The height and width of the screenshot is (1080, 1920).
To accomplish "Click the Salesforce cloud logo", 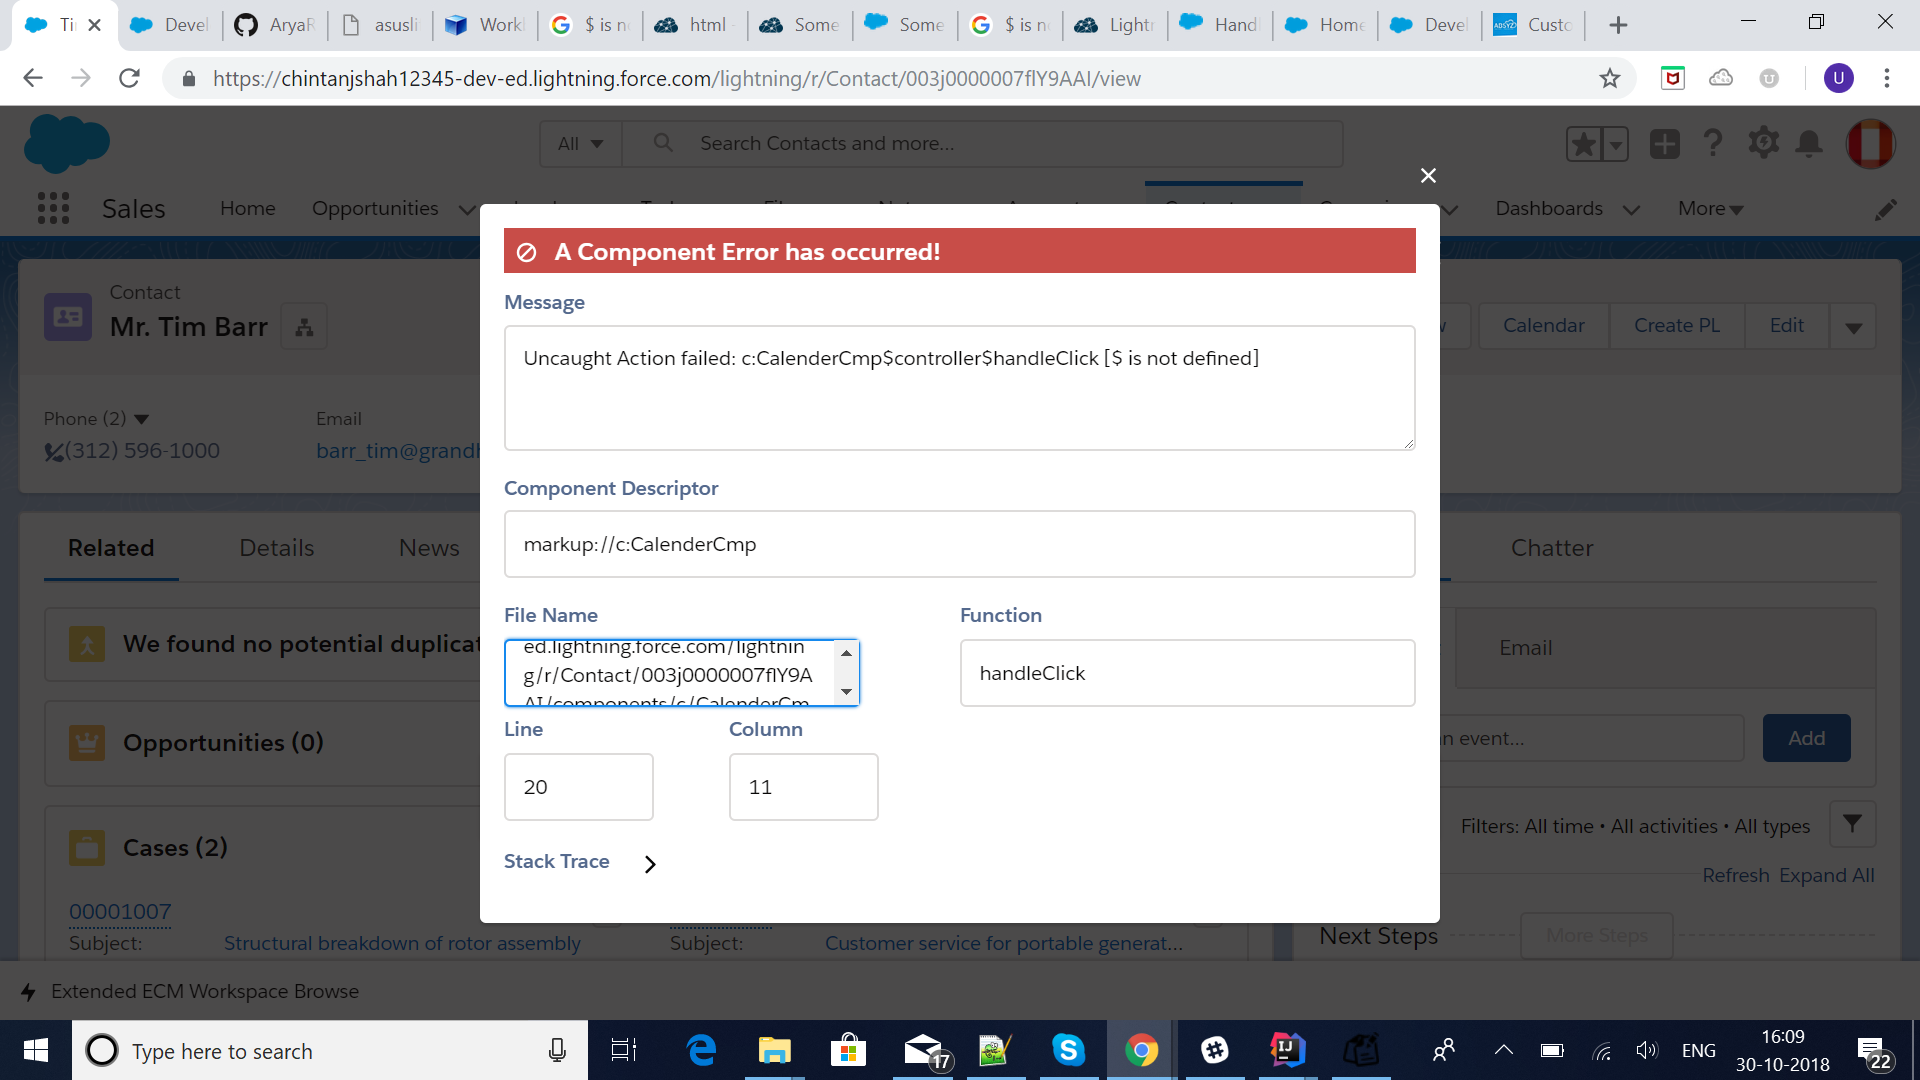I will [66, 143].
